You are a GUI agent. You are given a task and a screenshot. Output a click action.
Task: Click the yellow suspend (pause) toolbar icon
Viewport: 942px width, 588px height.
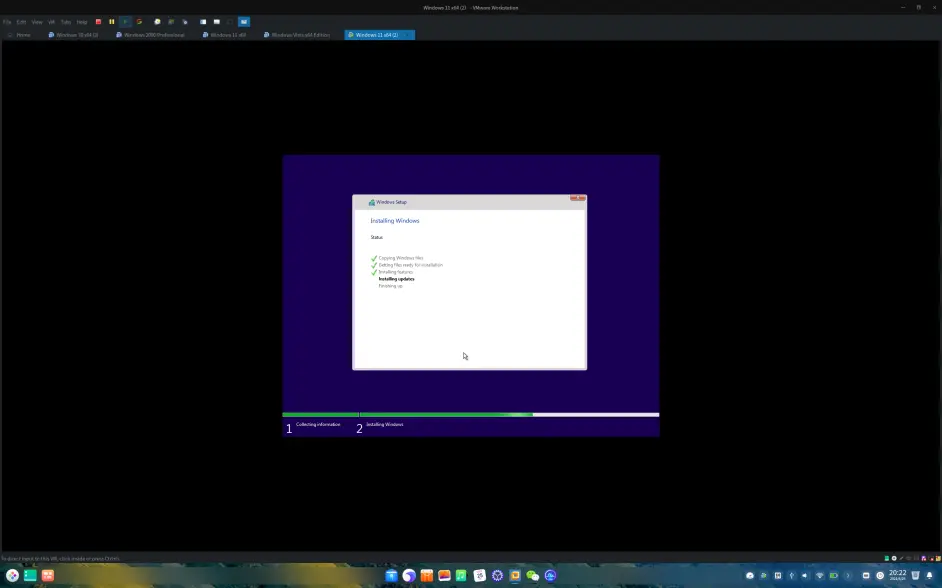point(112,22)
